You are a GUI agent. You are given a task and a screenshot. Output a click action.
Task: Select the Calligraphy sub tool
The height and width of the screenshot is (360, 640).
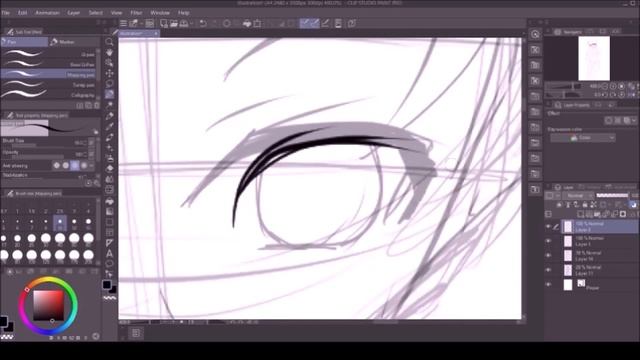click(48, 95)
